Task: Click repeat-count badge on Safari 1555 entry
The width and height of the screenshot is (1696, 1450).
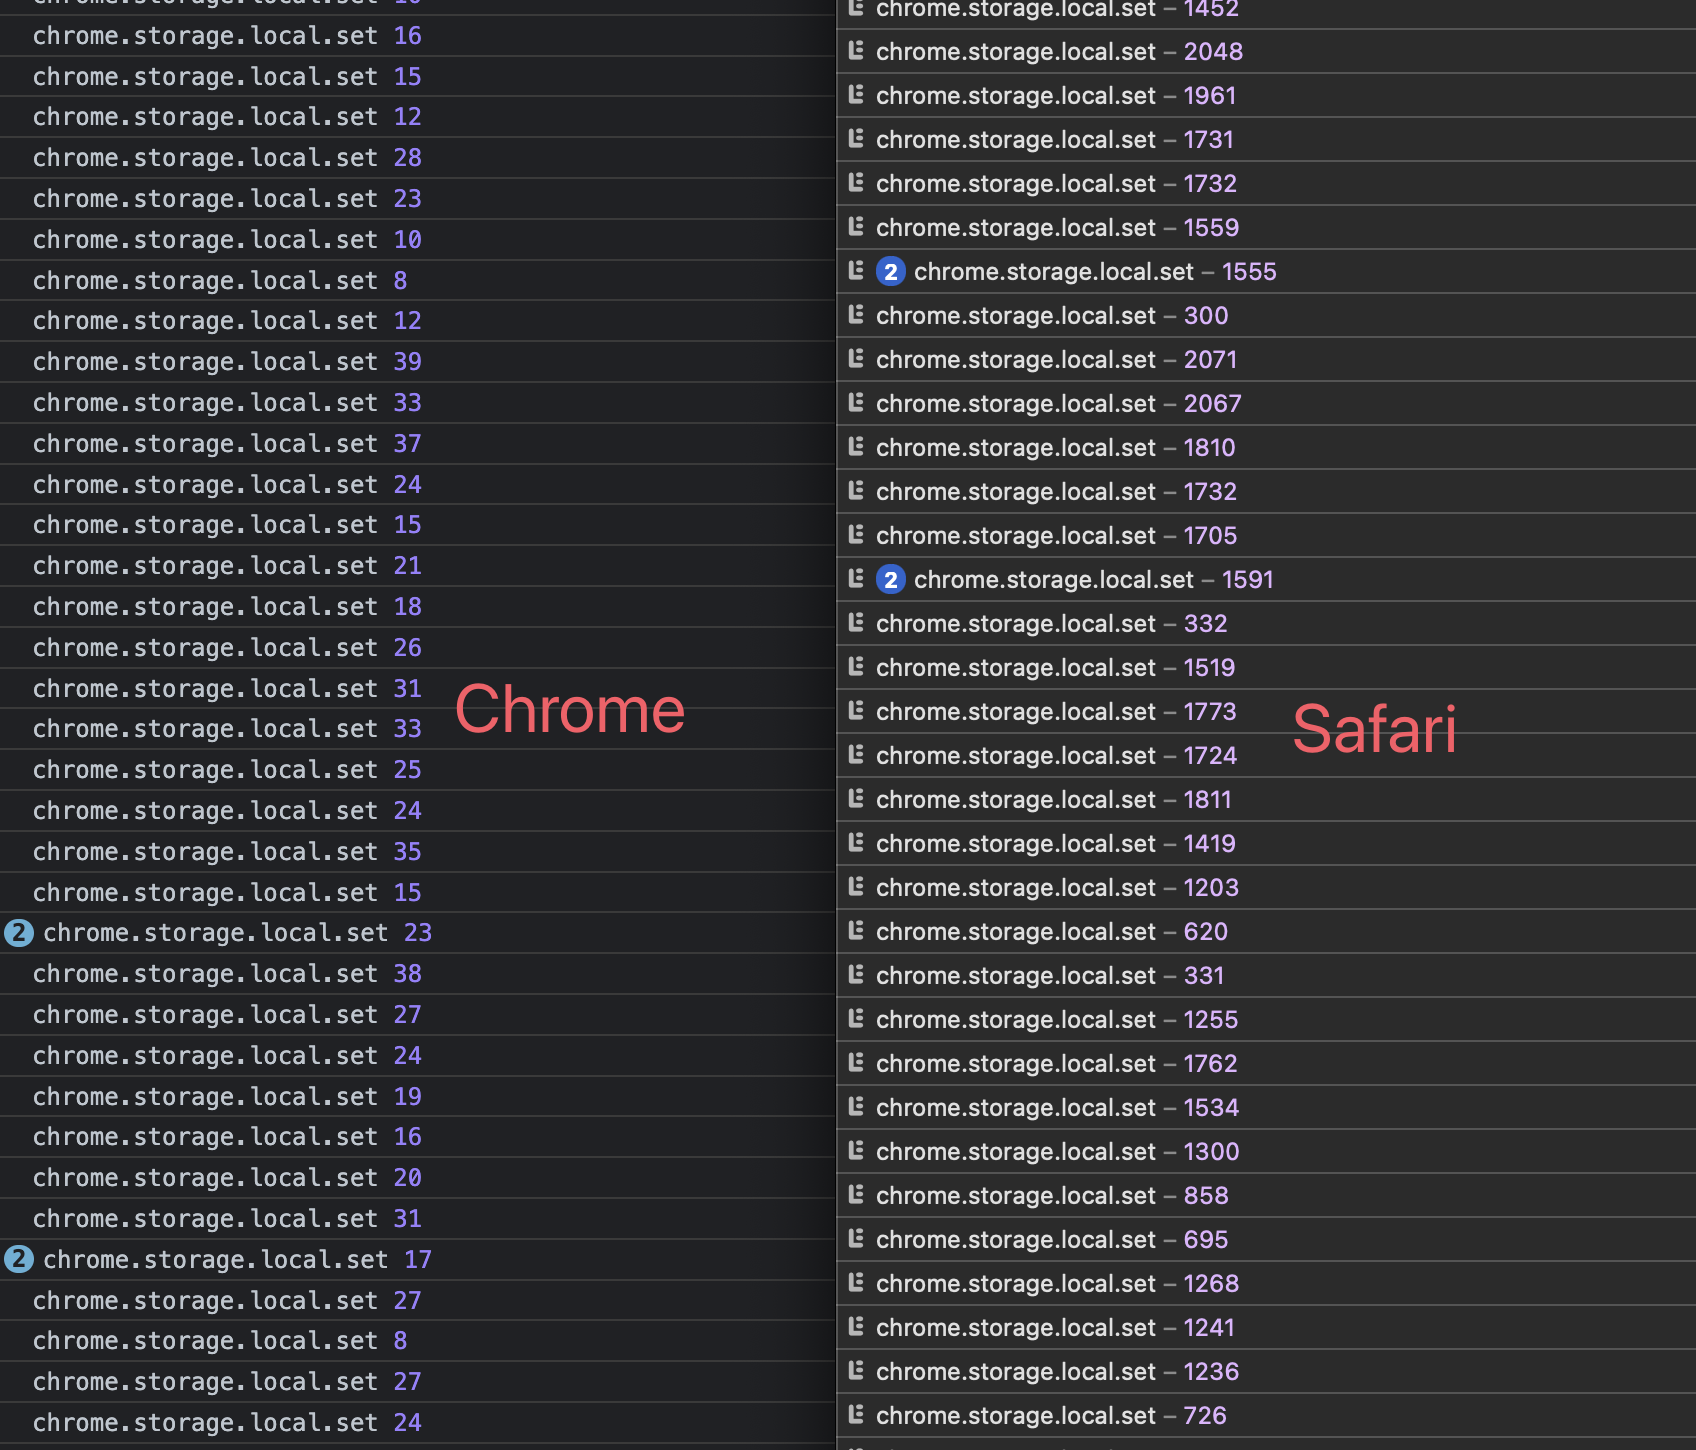Action: [890, 272]
